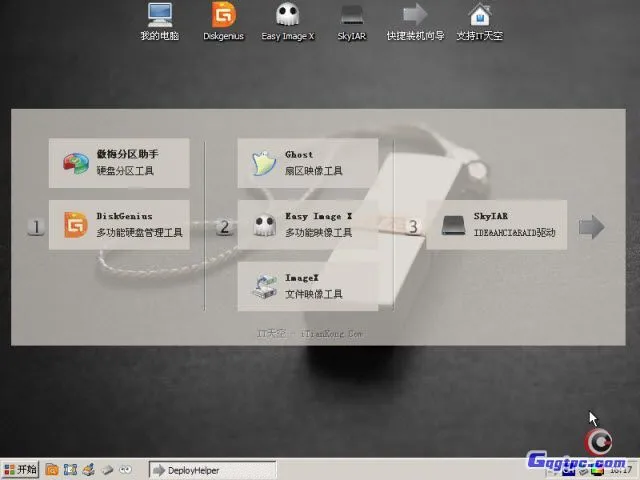The width and height of the screenshot is (640, 480).
Task: Click the second quick-launch taskbar icon
Action: [x=70, y=470]
